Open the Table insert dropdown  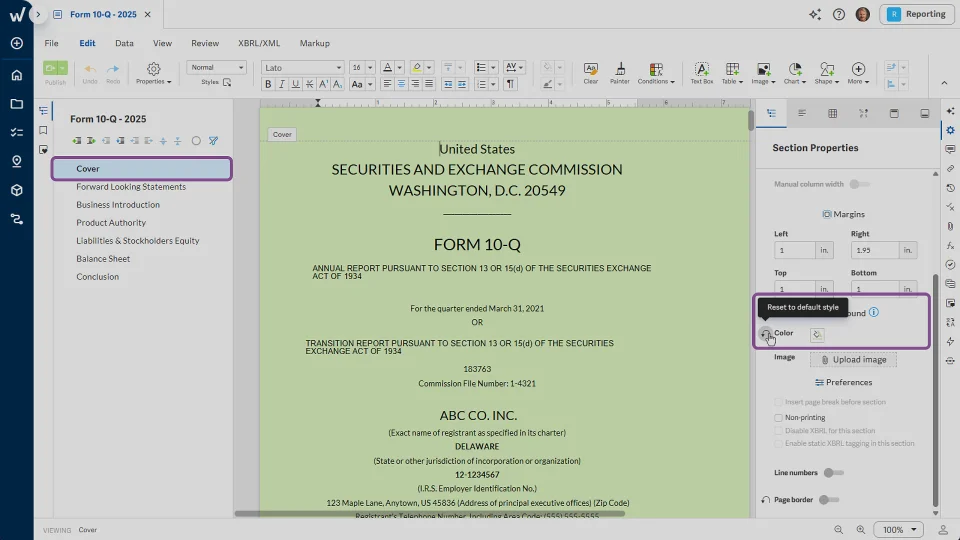click(x=732, y=73)
